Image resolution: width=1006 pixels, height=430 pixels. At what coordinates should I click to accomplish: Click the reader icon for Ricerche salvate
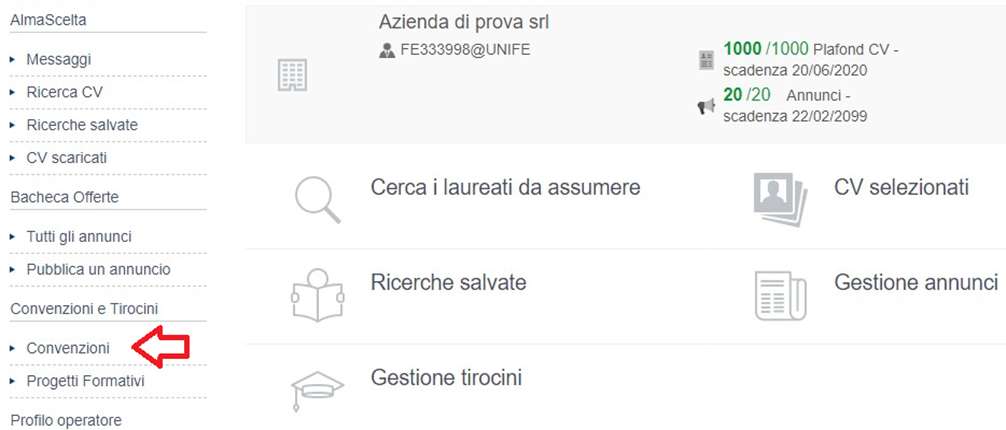[x=318, y=295]
